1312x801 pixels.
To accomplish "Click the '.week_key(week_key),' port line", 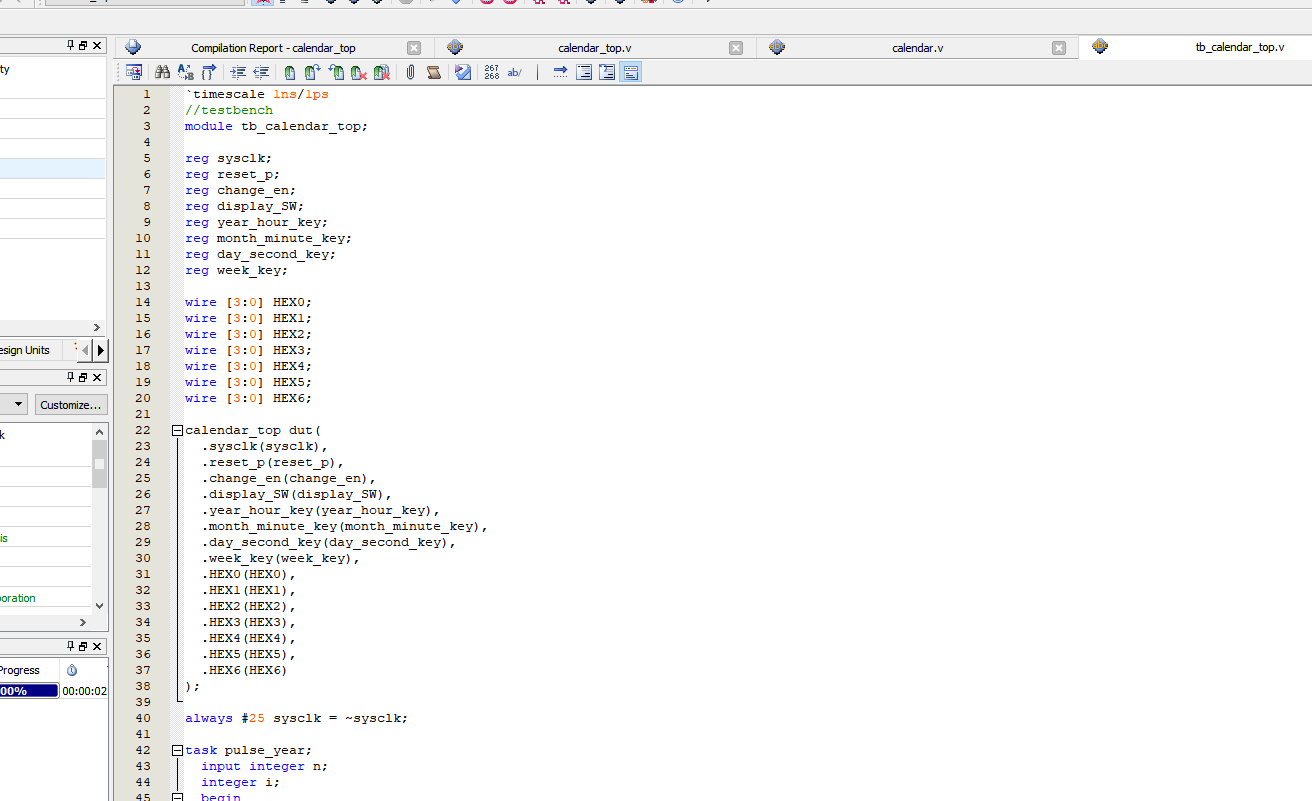I will pyautogui.click(x=280, y=558).
